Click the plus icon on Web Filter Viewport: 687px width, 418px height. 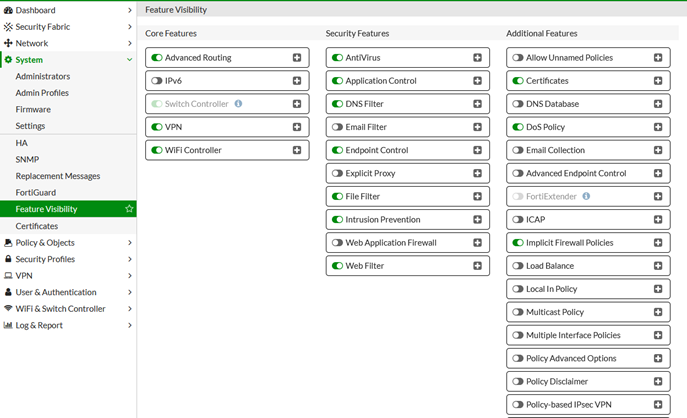pos(478,266)
